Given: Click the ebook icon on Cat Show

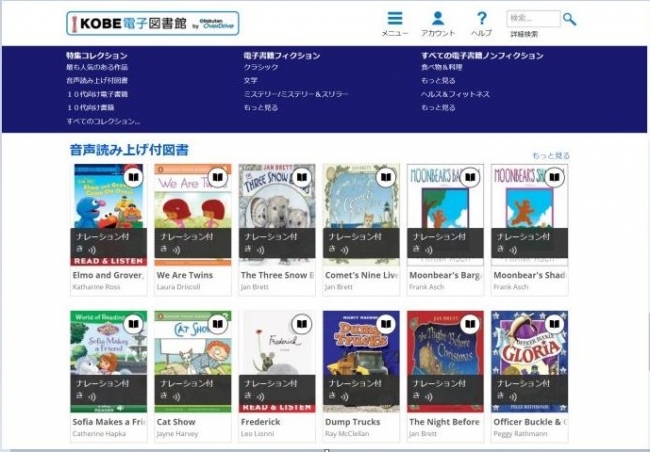Looking at the screenshot, I should 217,324.
